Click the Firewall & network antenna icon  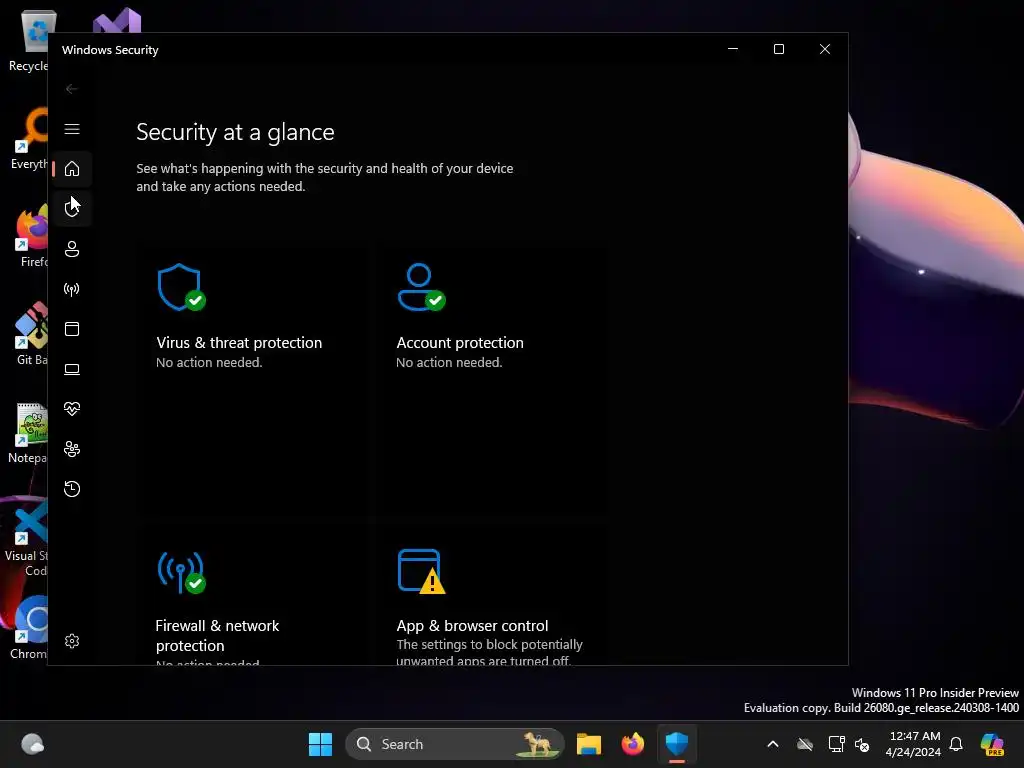point(181,572)
